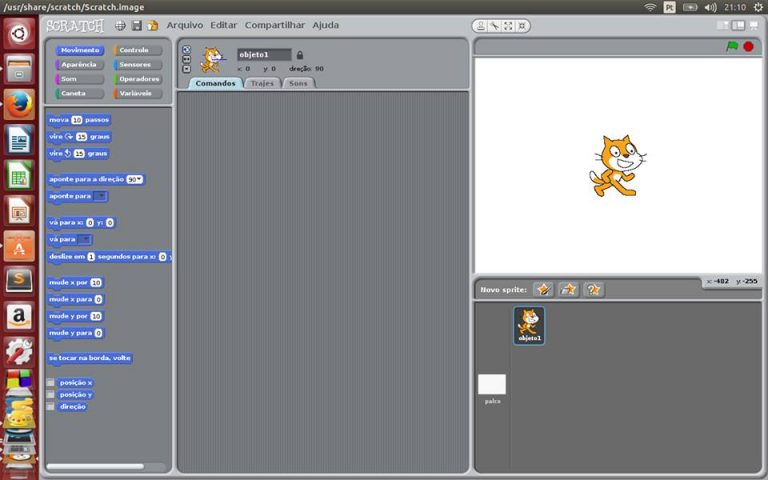Start scripts with green flag
This screenshot has height=480, width=768.
(x=732, y=46)
